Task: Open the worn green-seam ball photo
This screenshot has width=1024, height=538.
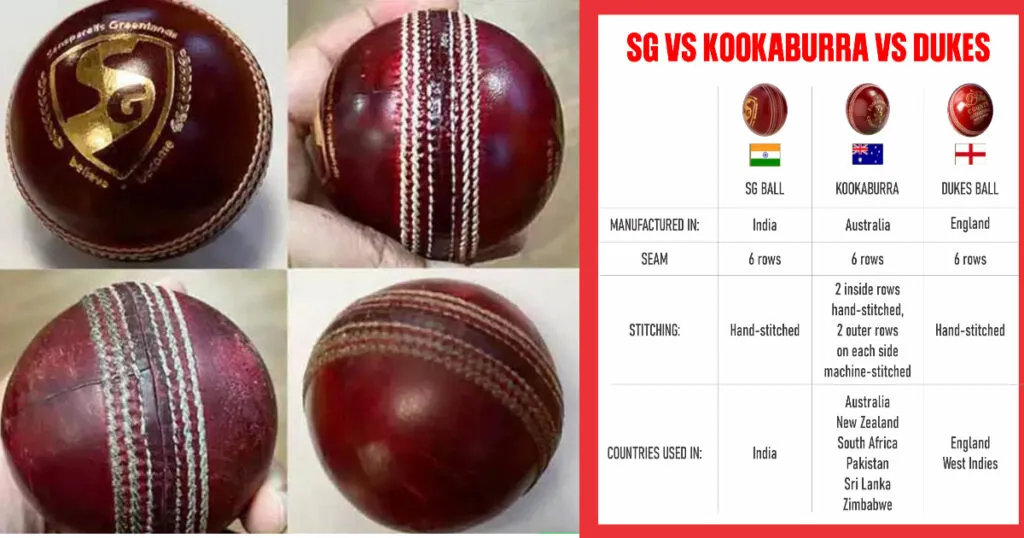Action: coord(143,404)
